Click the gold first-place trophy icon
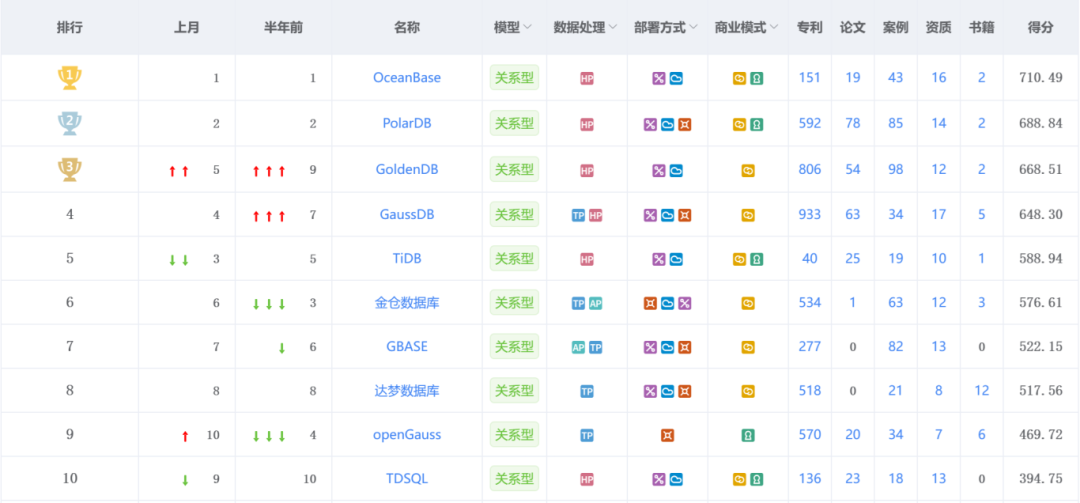The image size is (1080, 503). (x=70, y=77)
